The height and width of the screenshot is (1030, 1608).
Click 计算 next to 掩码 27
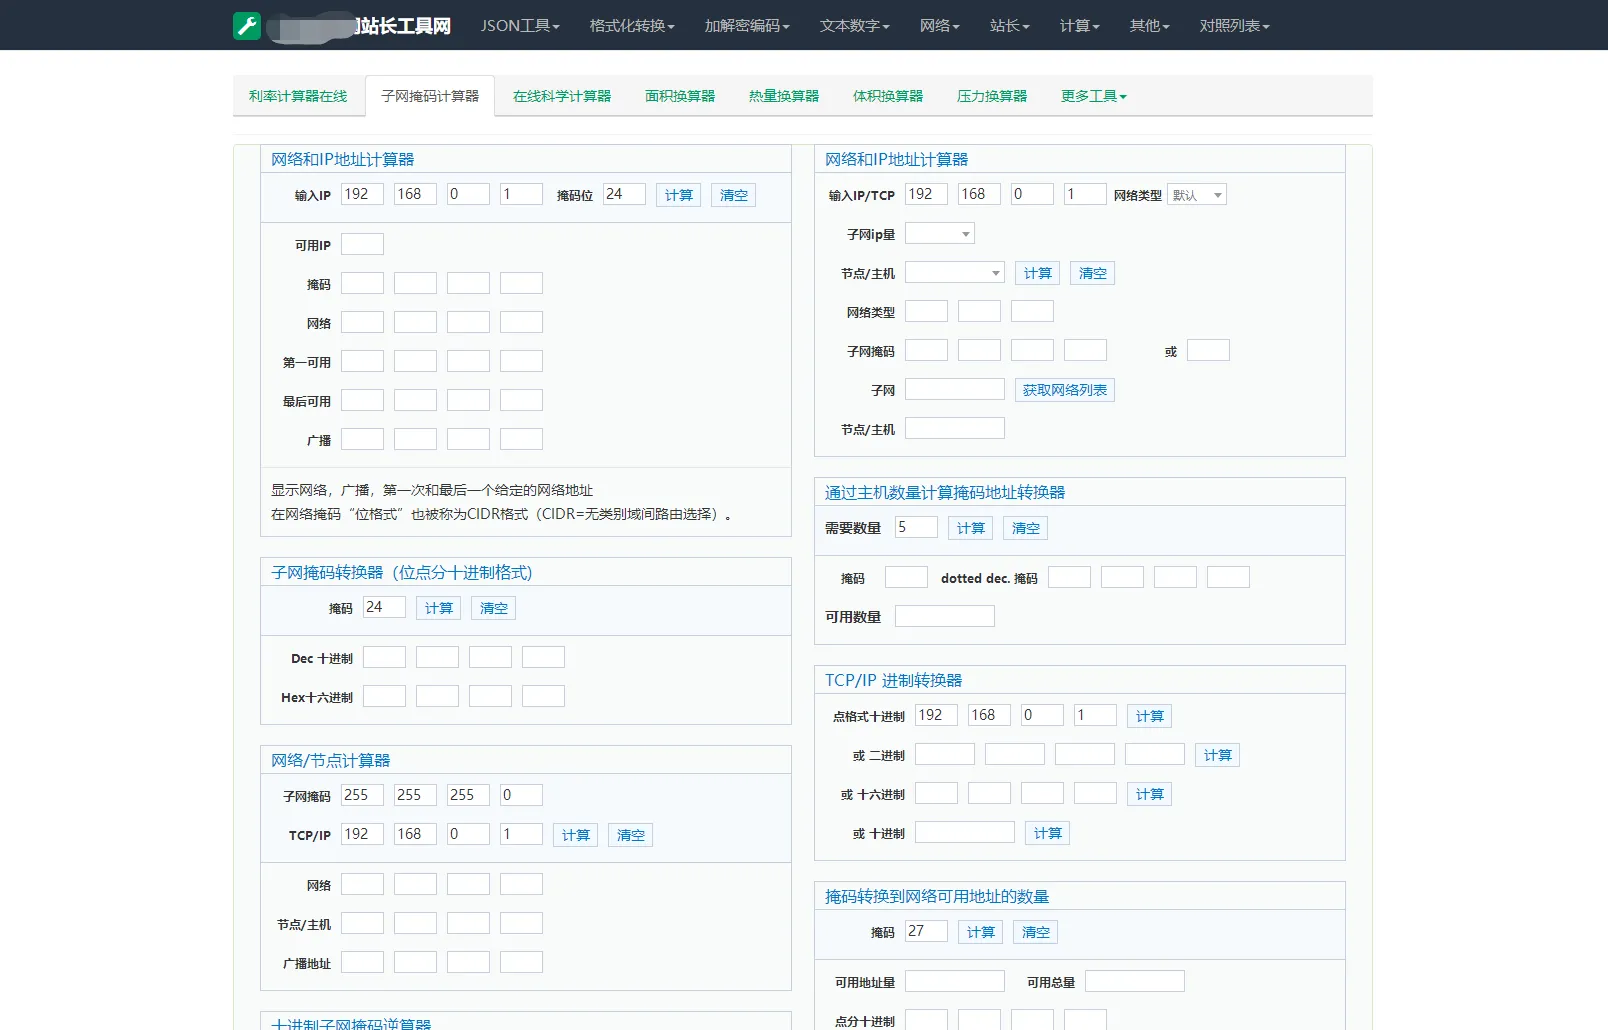(x=981, y=932)
